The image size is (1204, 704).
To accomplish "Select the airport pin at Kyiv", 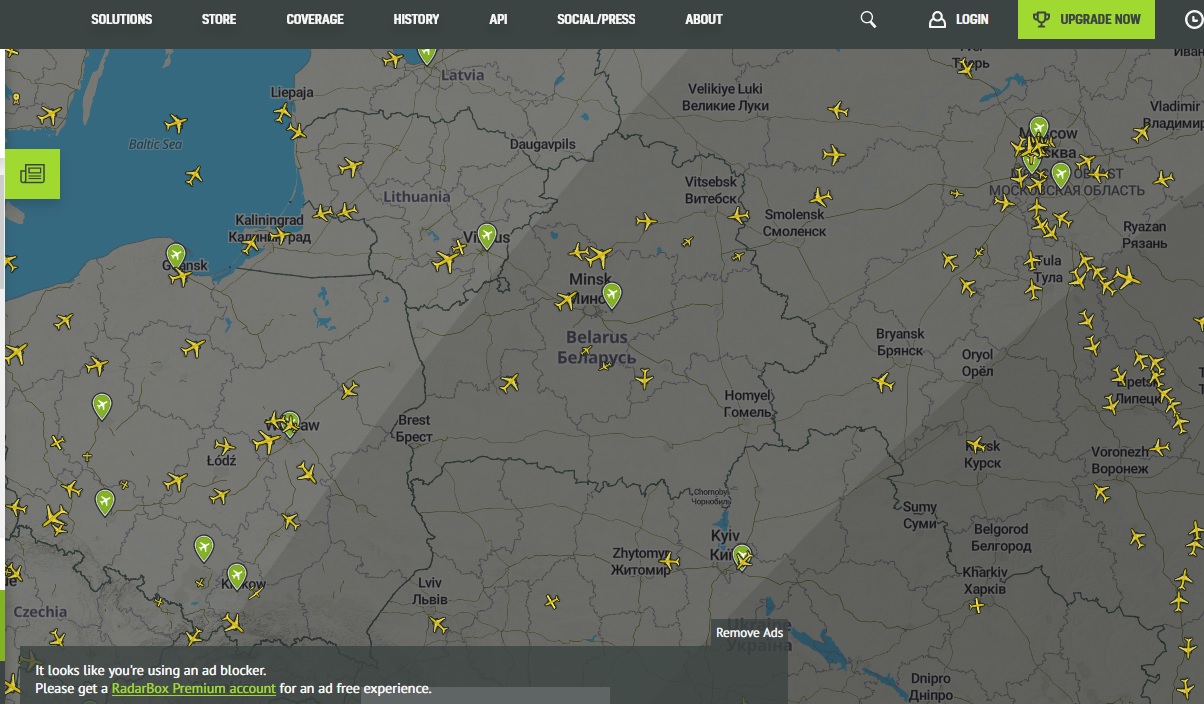I will [741, 555].
